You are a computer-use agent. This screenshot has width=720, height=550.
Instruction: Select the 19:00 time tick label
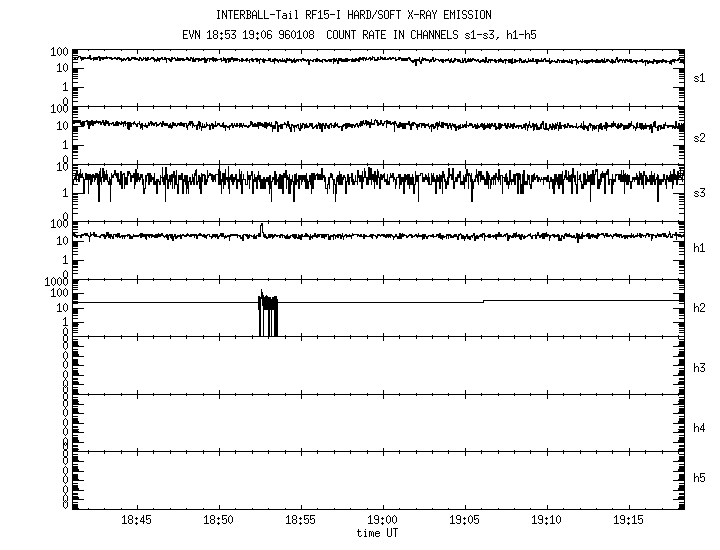(382, 521)
